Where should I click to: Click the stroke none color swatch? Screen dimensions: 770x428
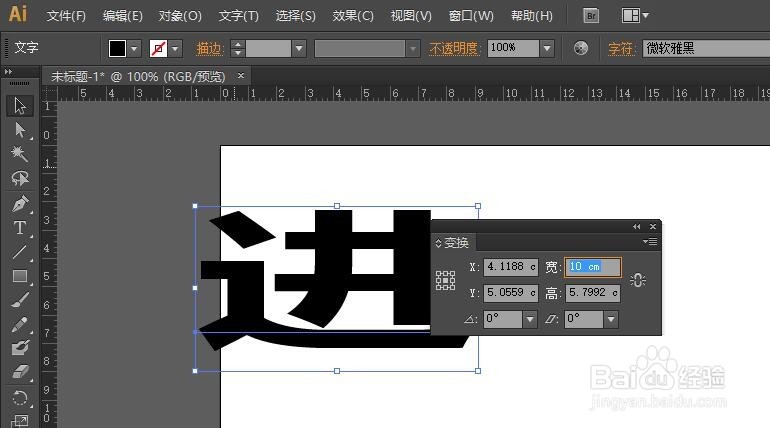pyautogui.click(x=158, y=49)
